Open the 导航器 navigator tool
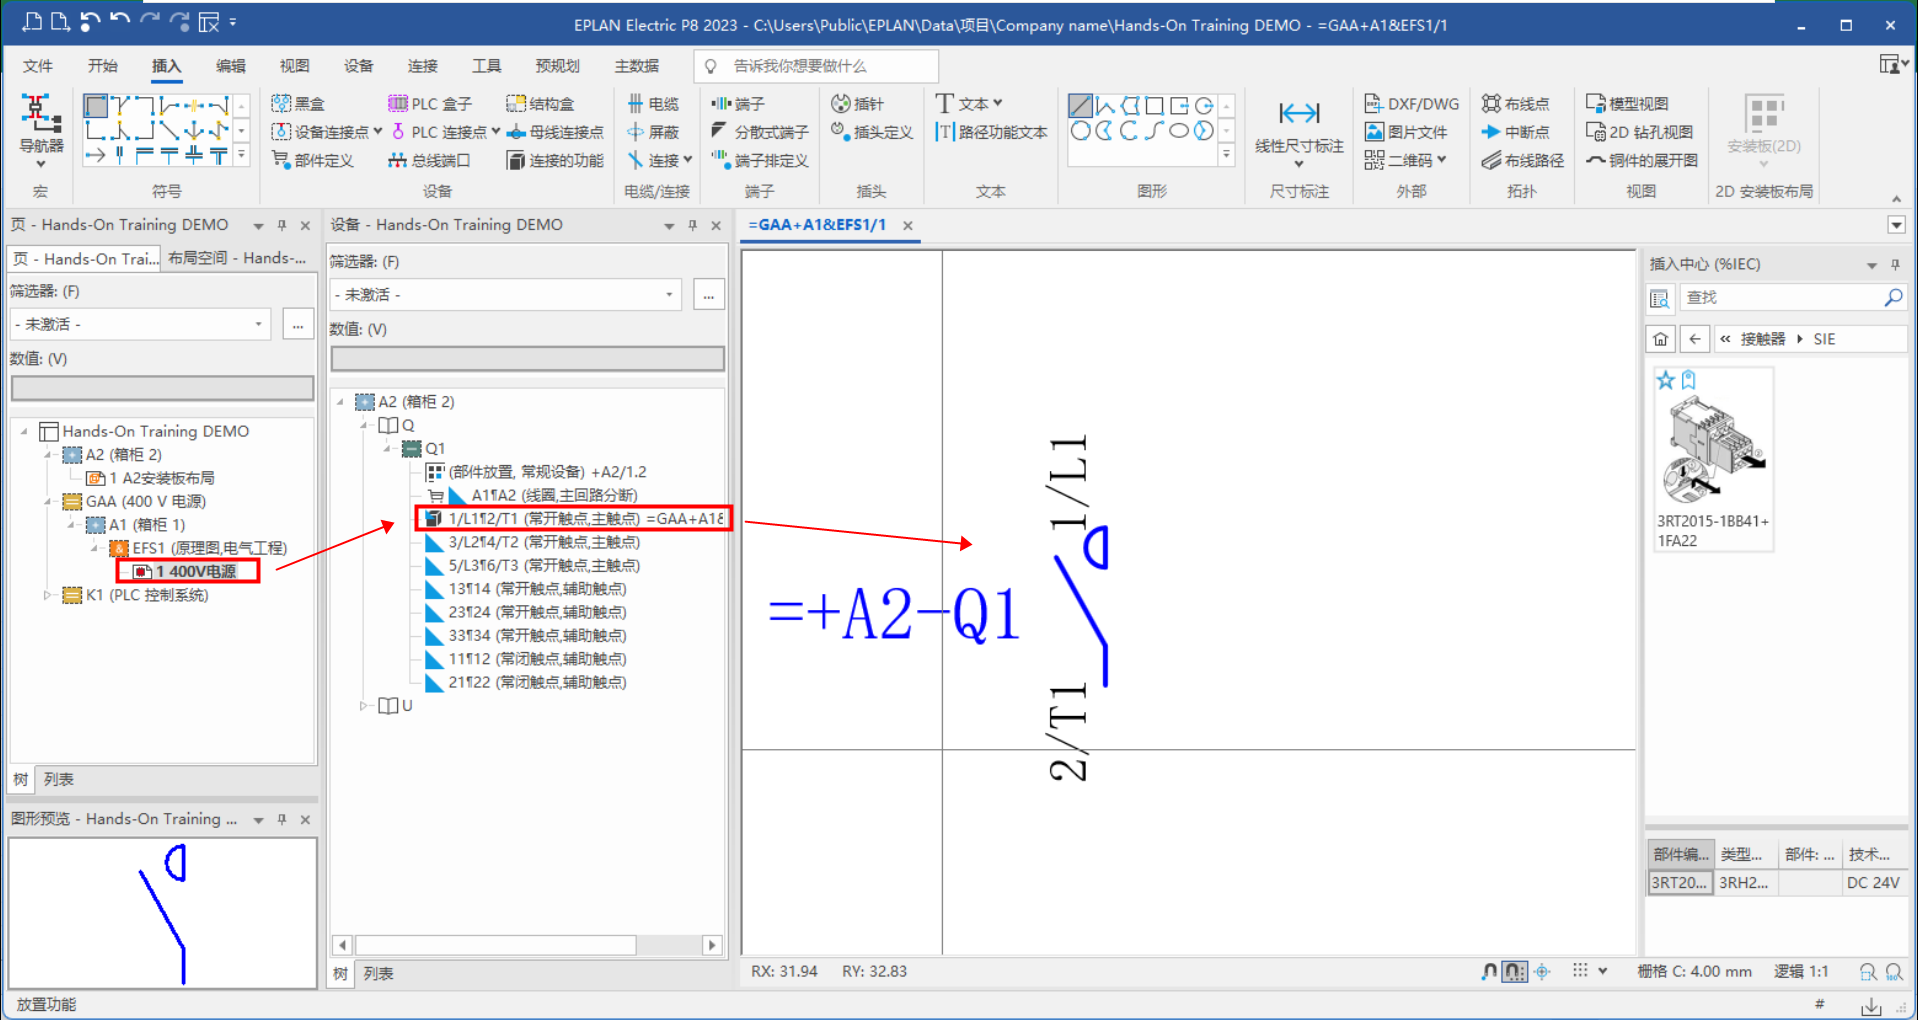The height and width of the screenshot is (1020, 1918). point(40,130)
